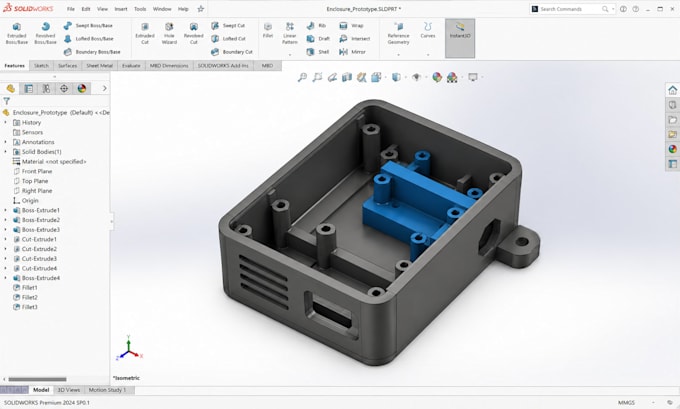Viewport: 680px width, 409px height.
Task: Select the Draft tool
Action: (318, 39)
